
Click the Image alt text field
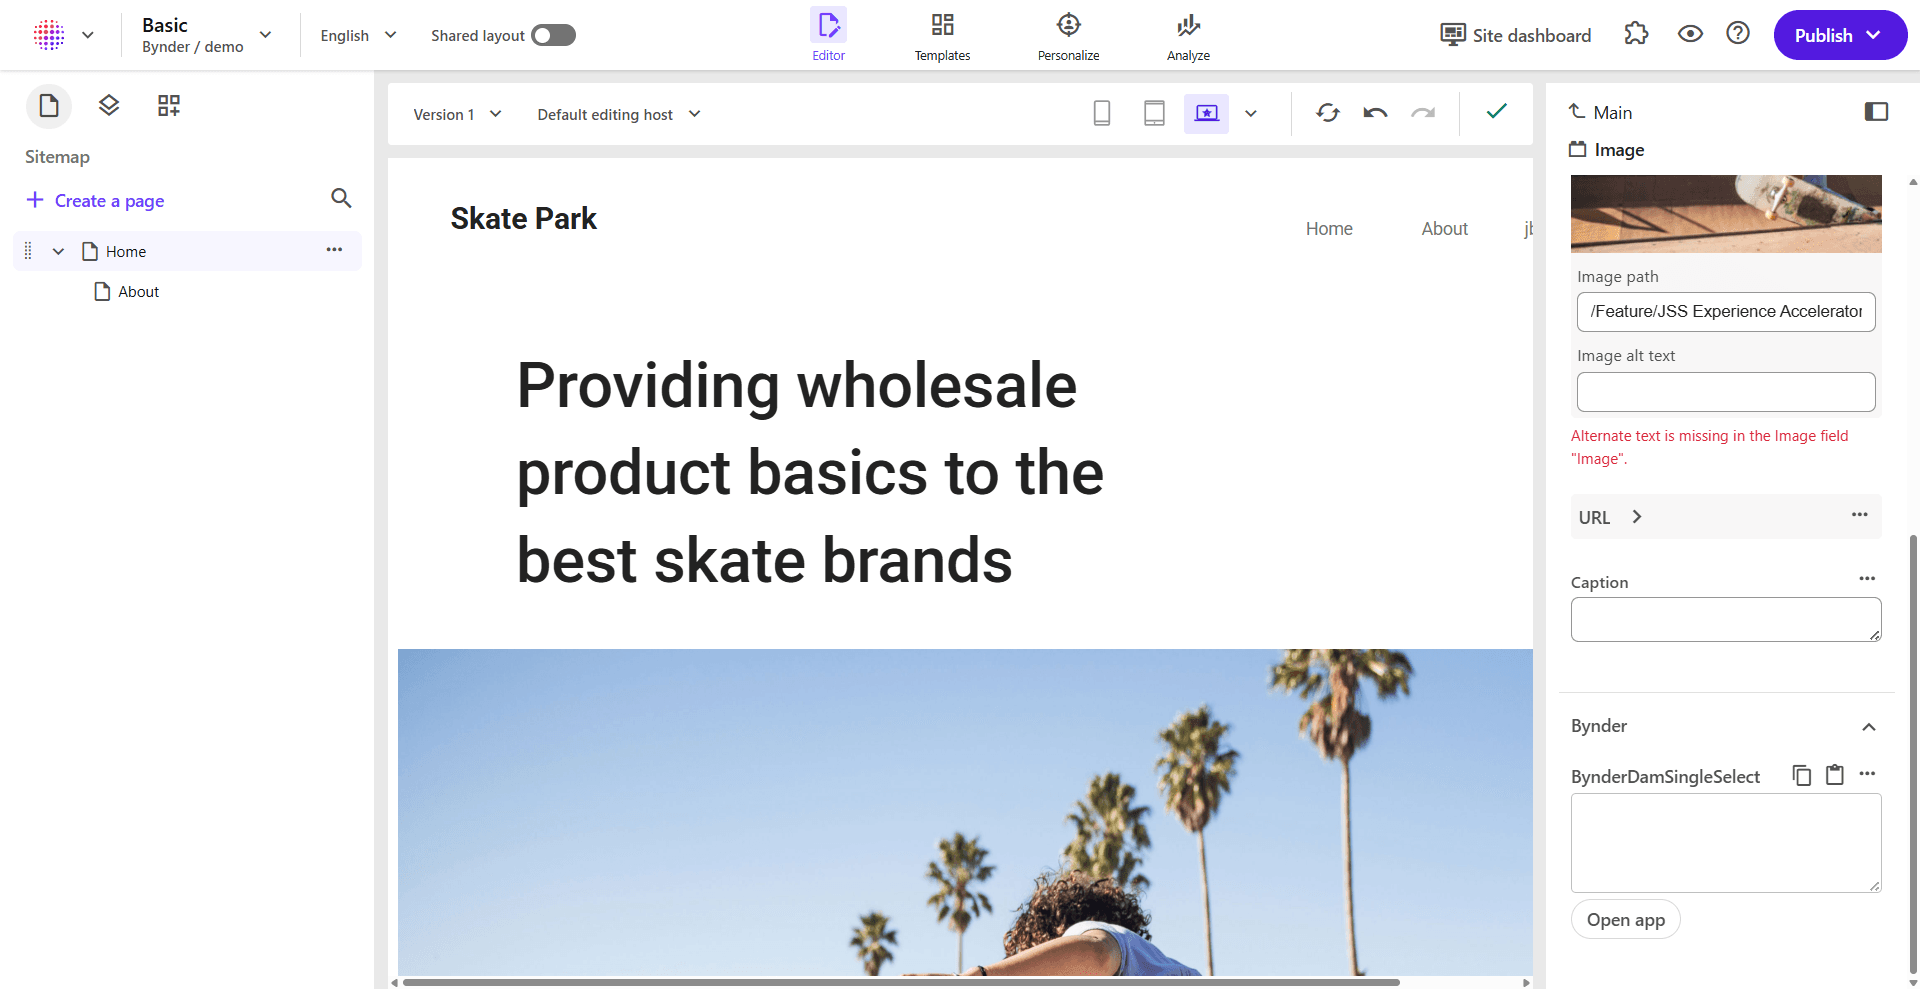[1725, 392]
